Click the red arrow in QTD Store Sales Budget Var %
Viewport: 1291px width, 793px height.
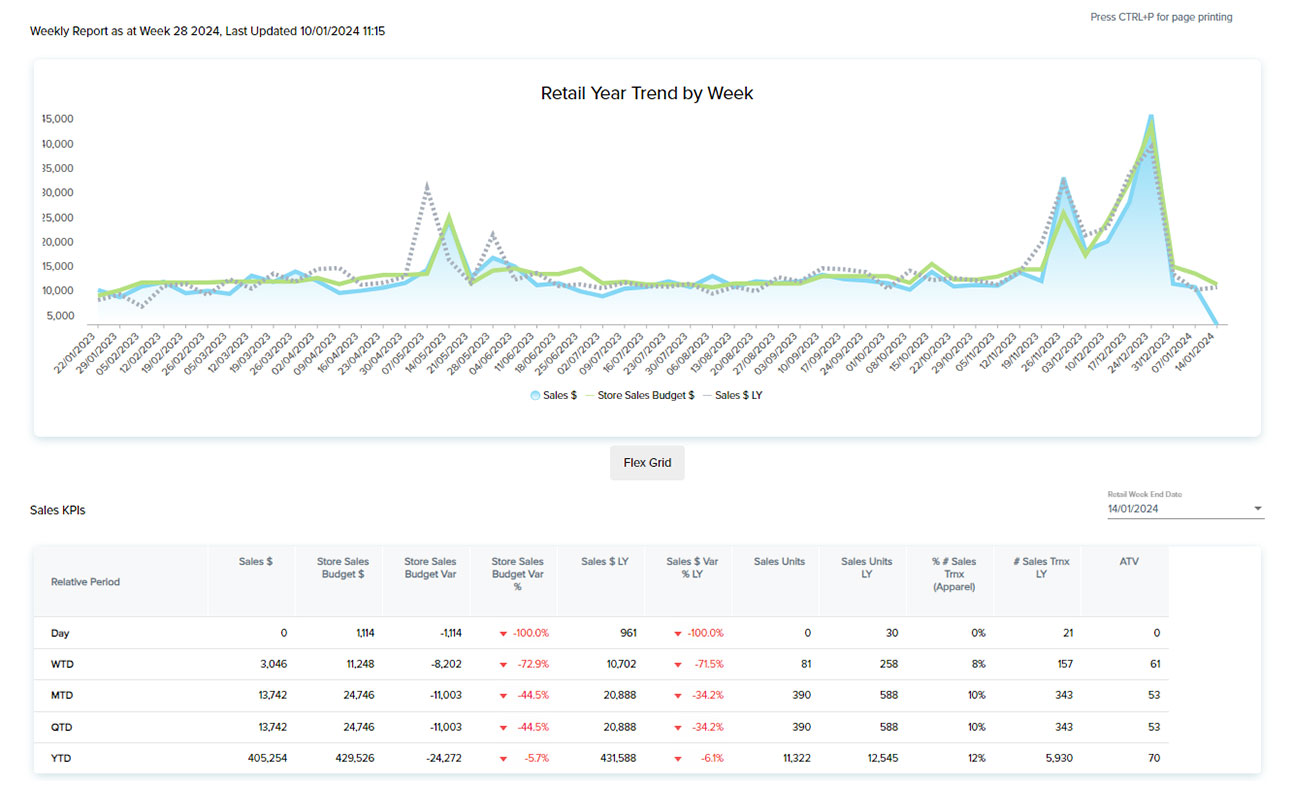click(x=503, y=728)
